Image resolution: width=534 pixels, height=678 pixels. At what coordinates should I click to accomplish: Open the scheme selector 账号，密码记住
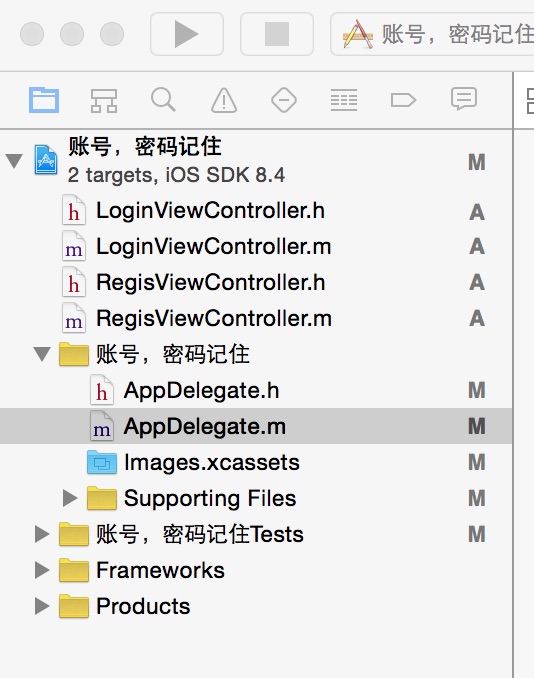click(x=432, y=34)
